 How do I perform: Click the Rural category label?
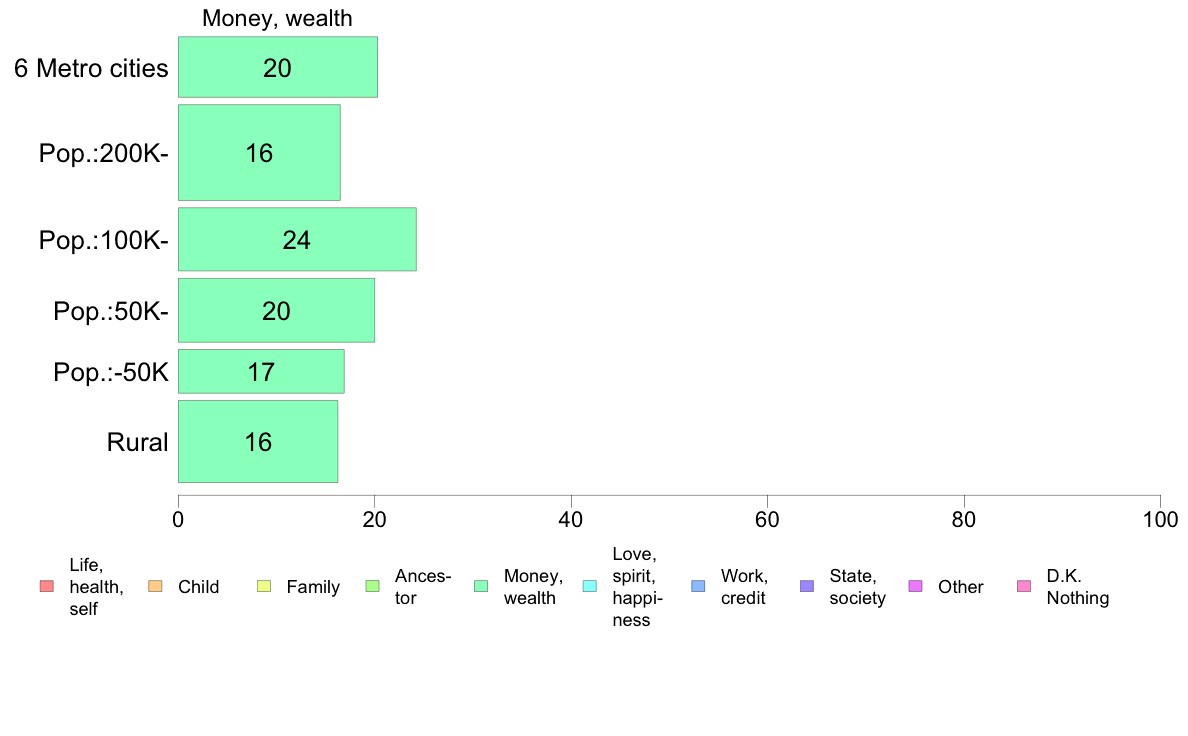coord(137,442)
